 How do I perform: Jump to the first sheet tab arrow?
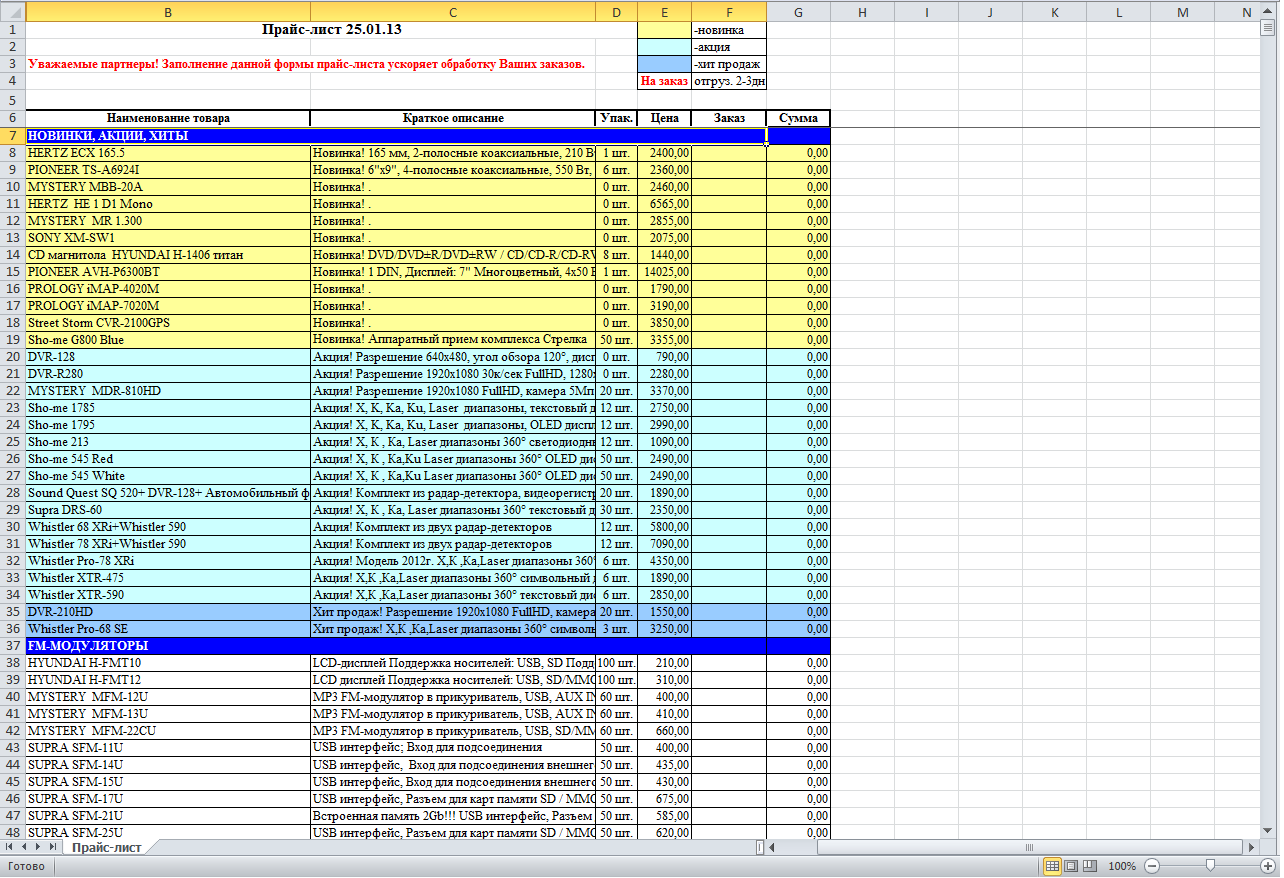(x=11, y=847)
